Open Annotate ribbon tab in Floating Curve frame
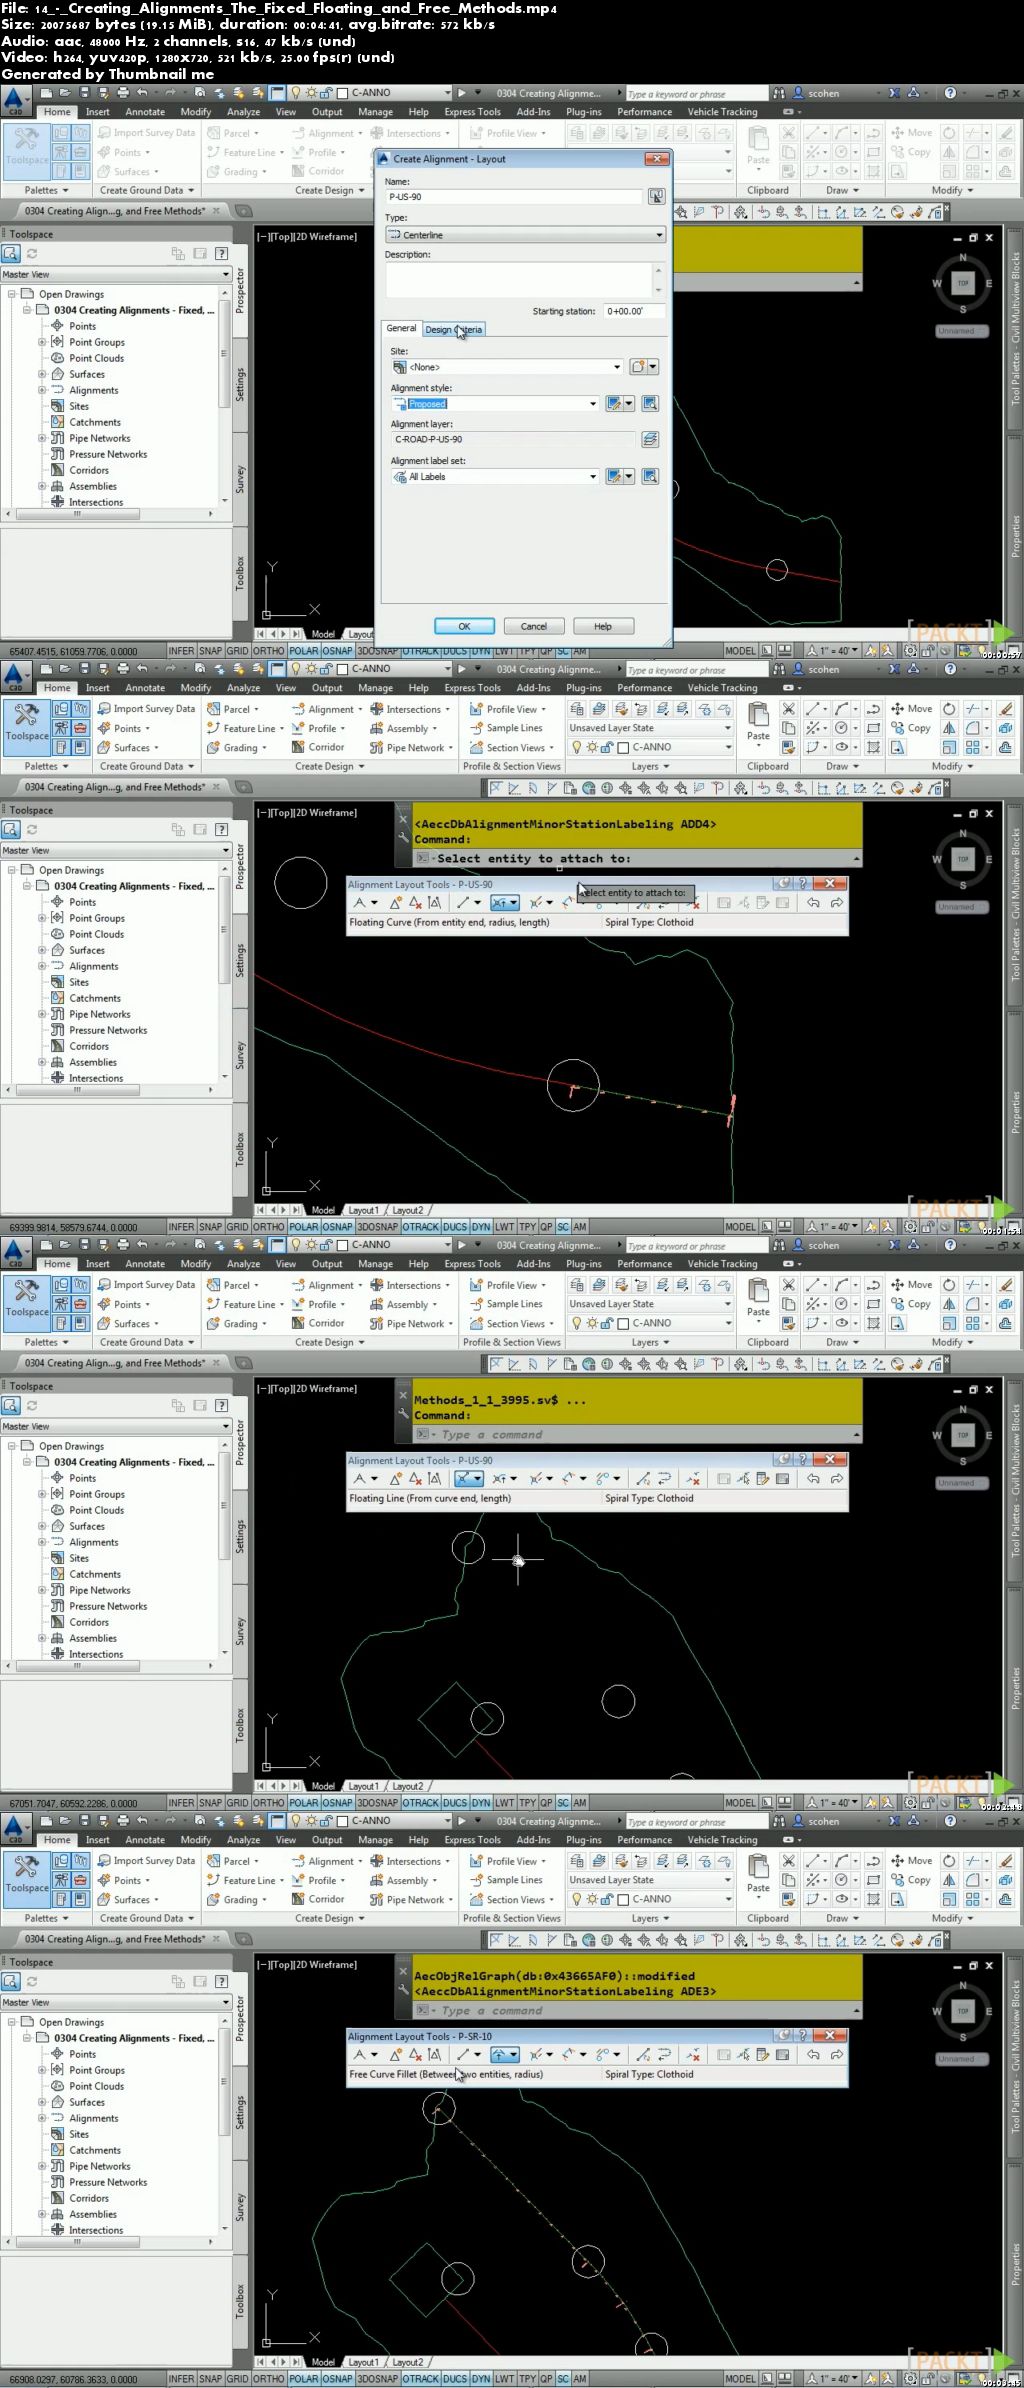The image size is (1024, 2388). [145, 688]
